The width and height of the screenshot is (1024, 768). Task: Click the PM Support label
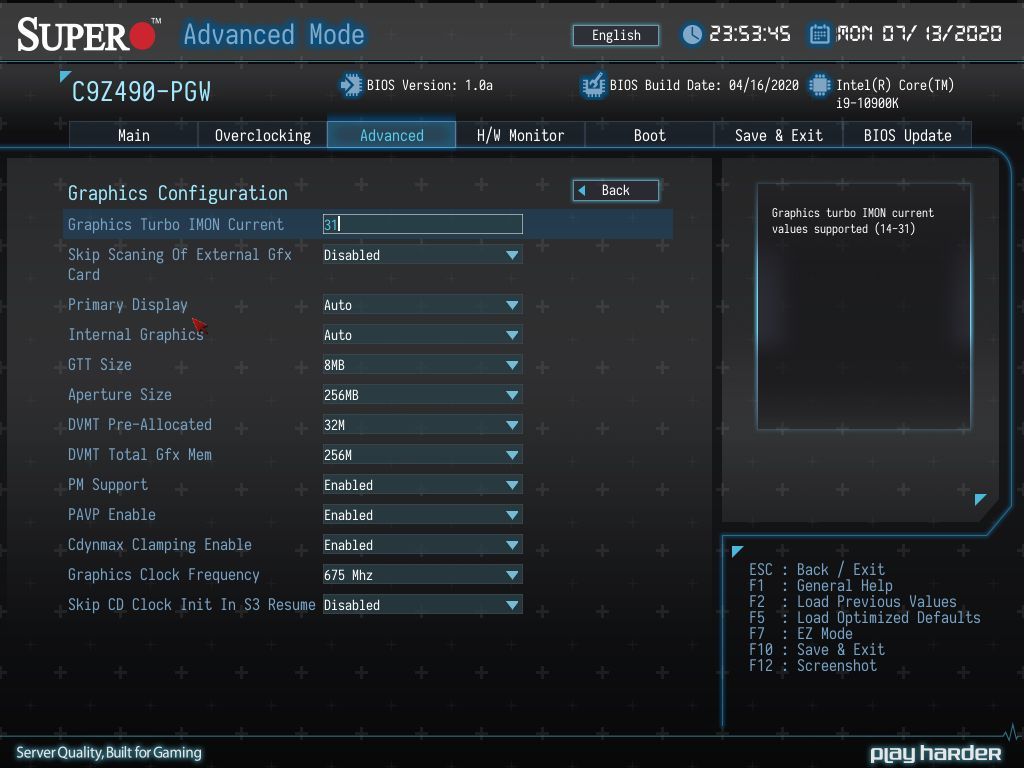point(108,485)
